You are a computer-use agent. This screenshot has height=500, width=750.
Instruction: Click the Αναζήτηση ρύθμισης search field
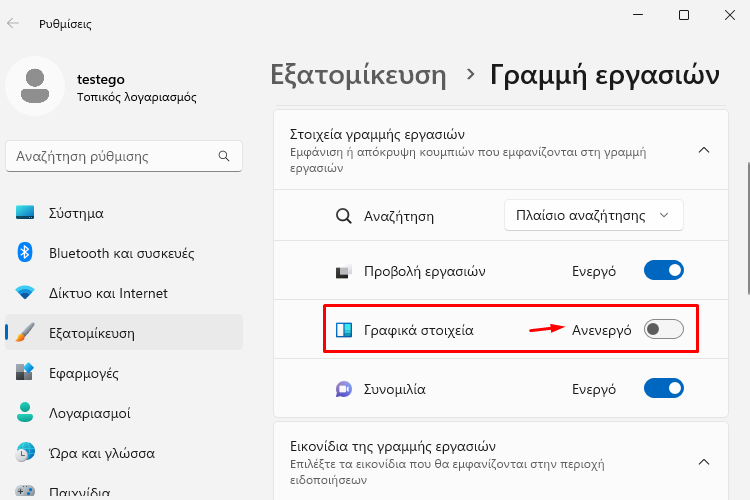(x=124, y=156)
